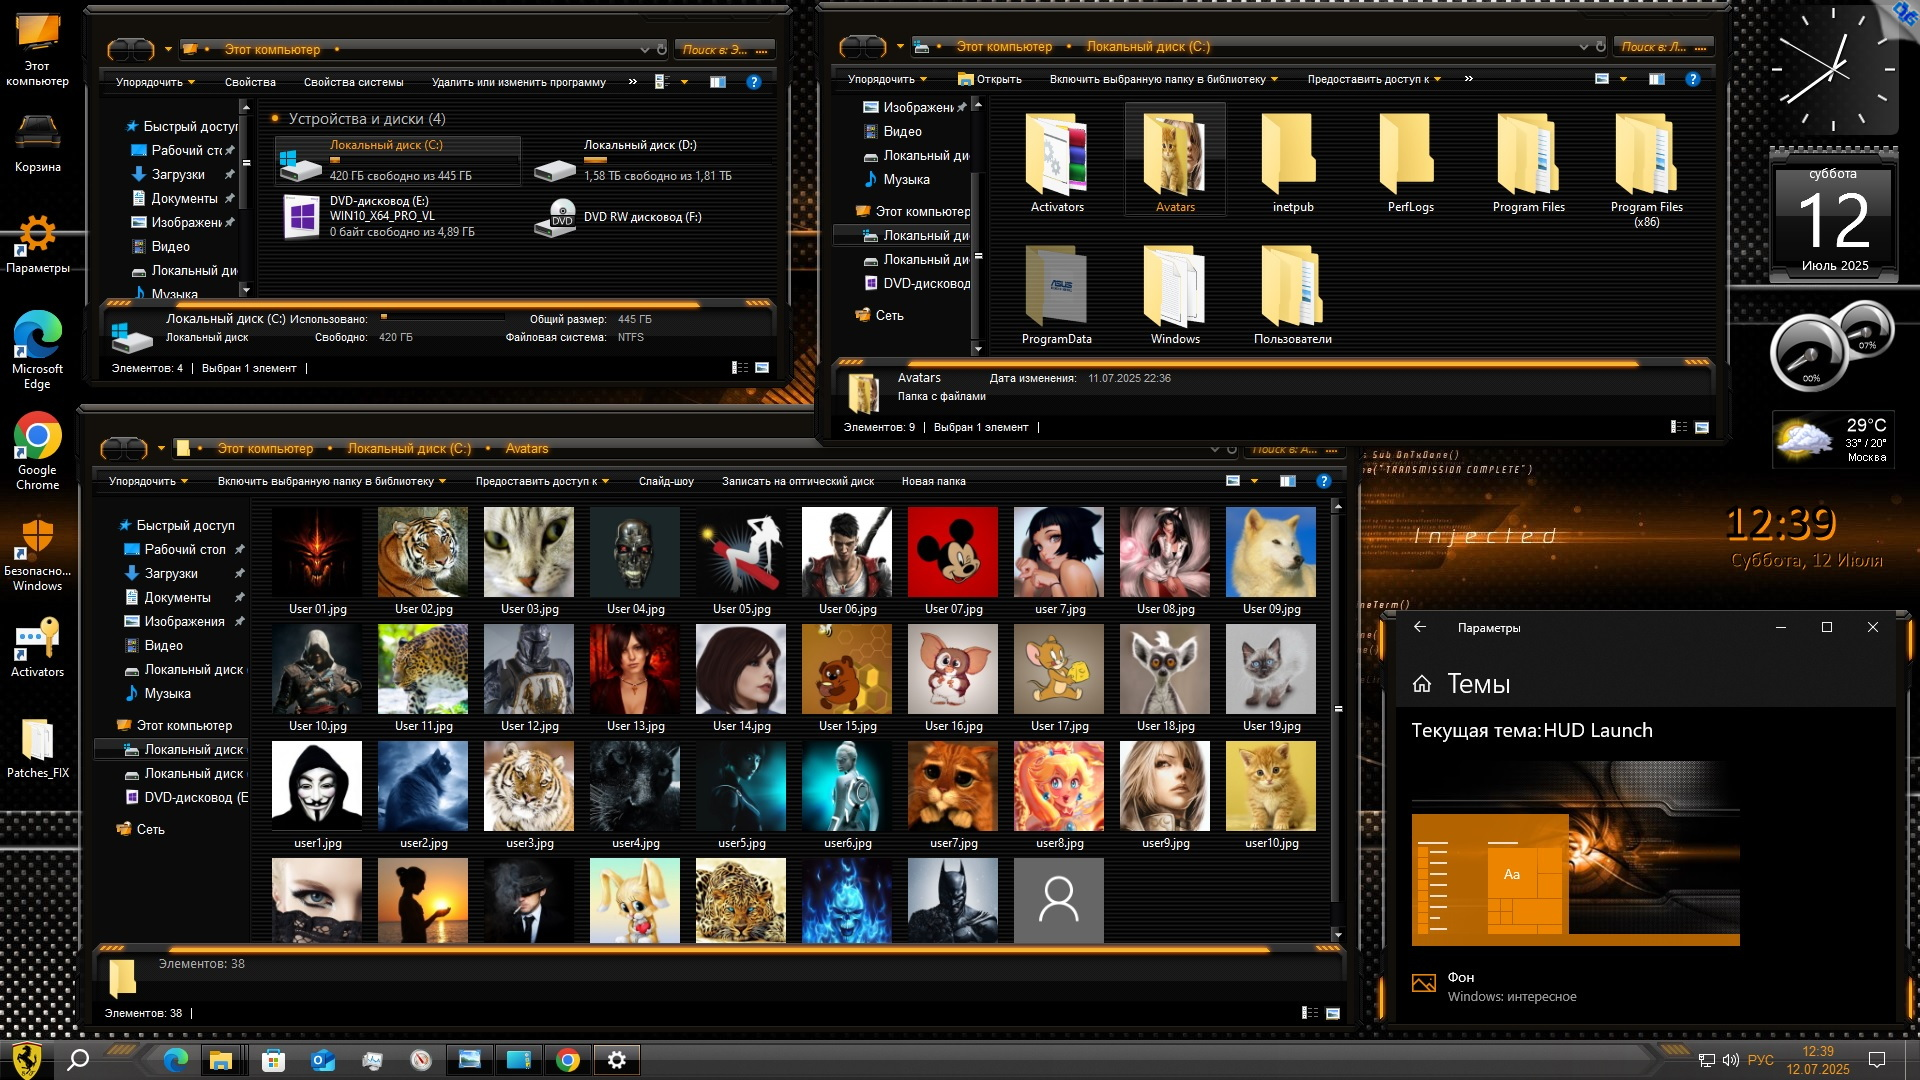Open the search magnifier on taskbar
Viewport: 1920px width, 1080px height.
[77, 1060]
